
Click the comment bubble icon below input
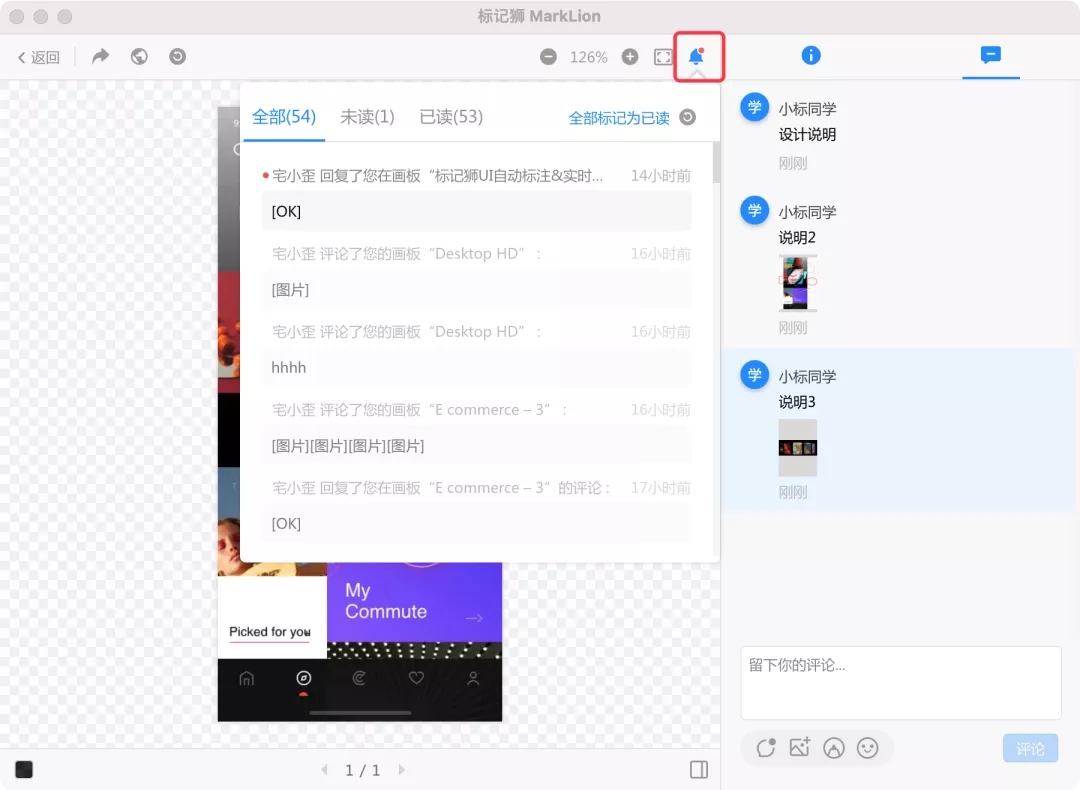click(766, 747)
